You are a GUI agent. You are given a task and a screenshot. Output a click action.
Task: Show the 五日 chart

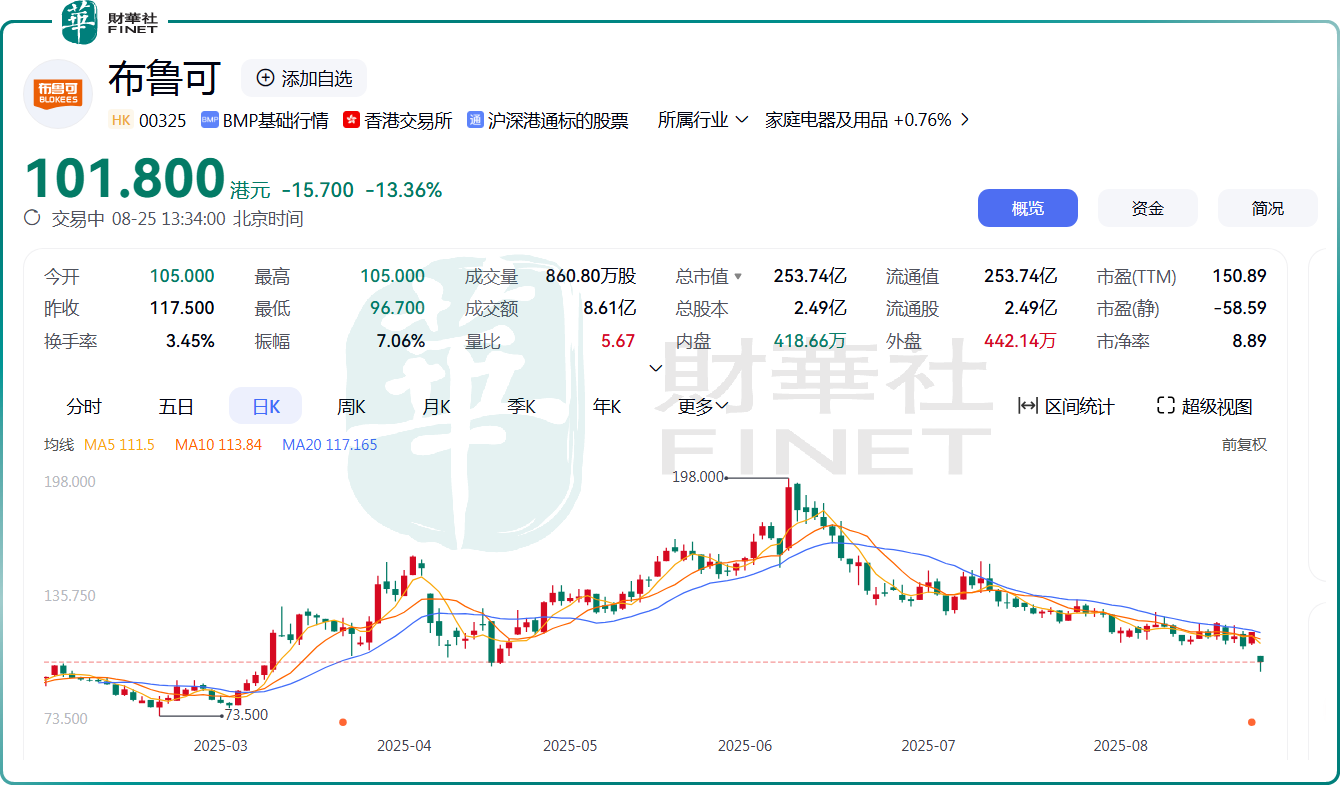176,407
